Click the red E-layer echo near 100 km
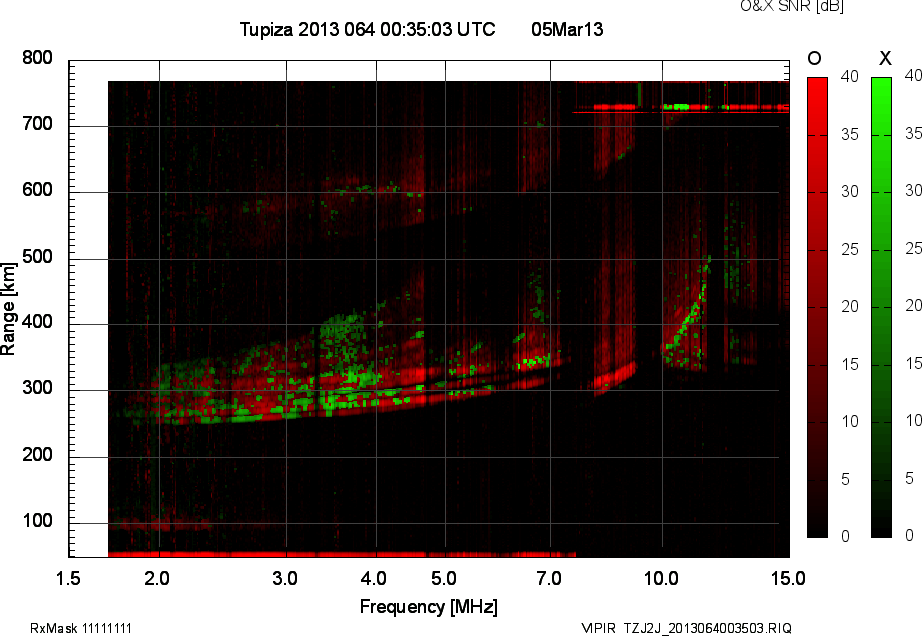This screenshot has width=922, height=636. click(159, 523)
